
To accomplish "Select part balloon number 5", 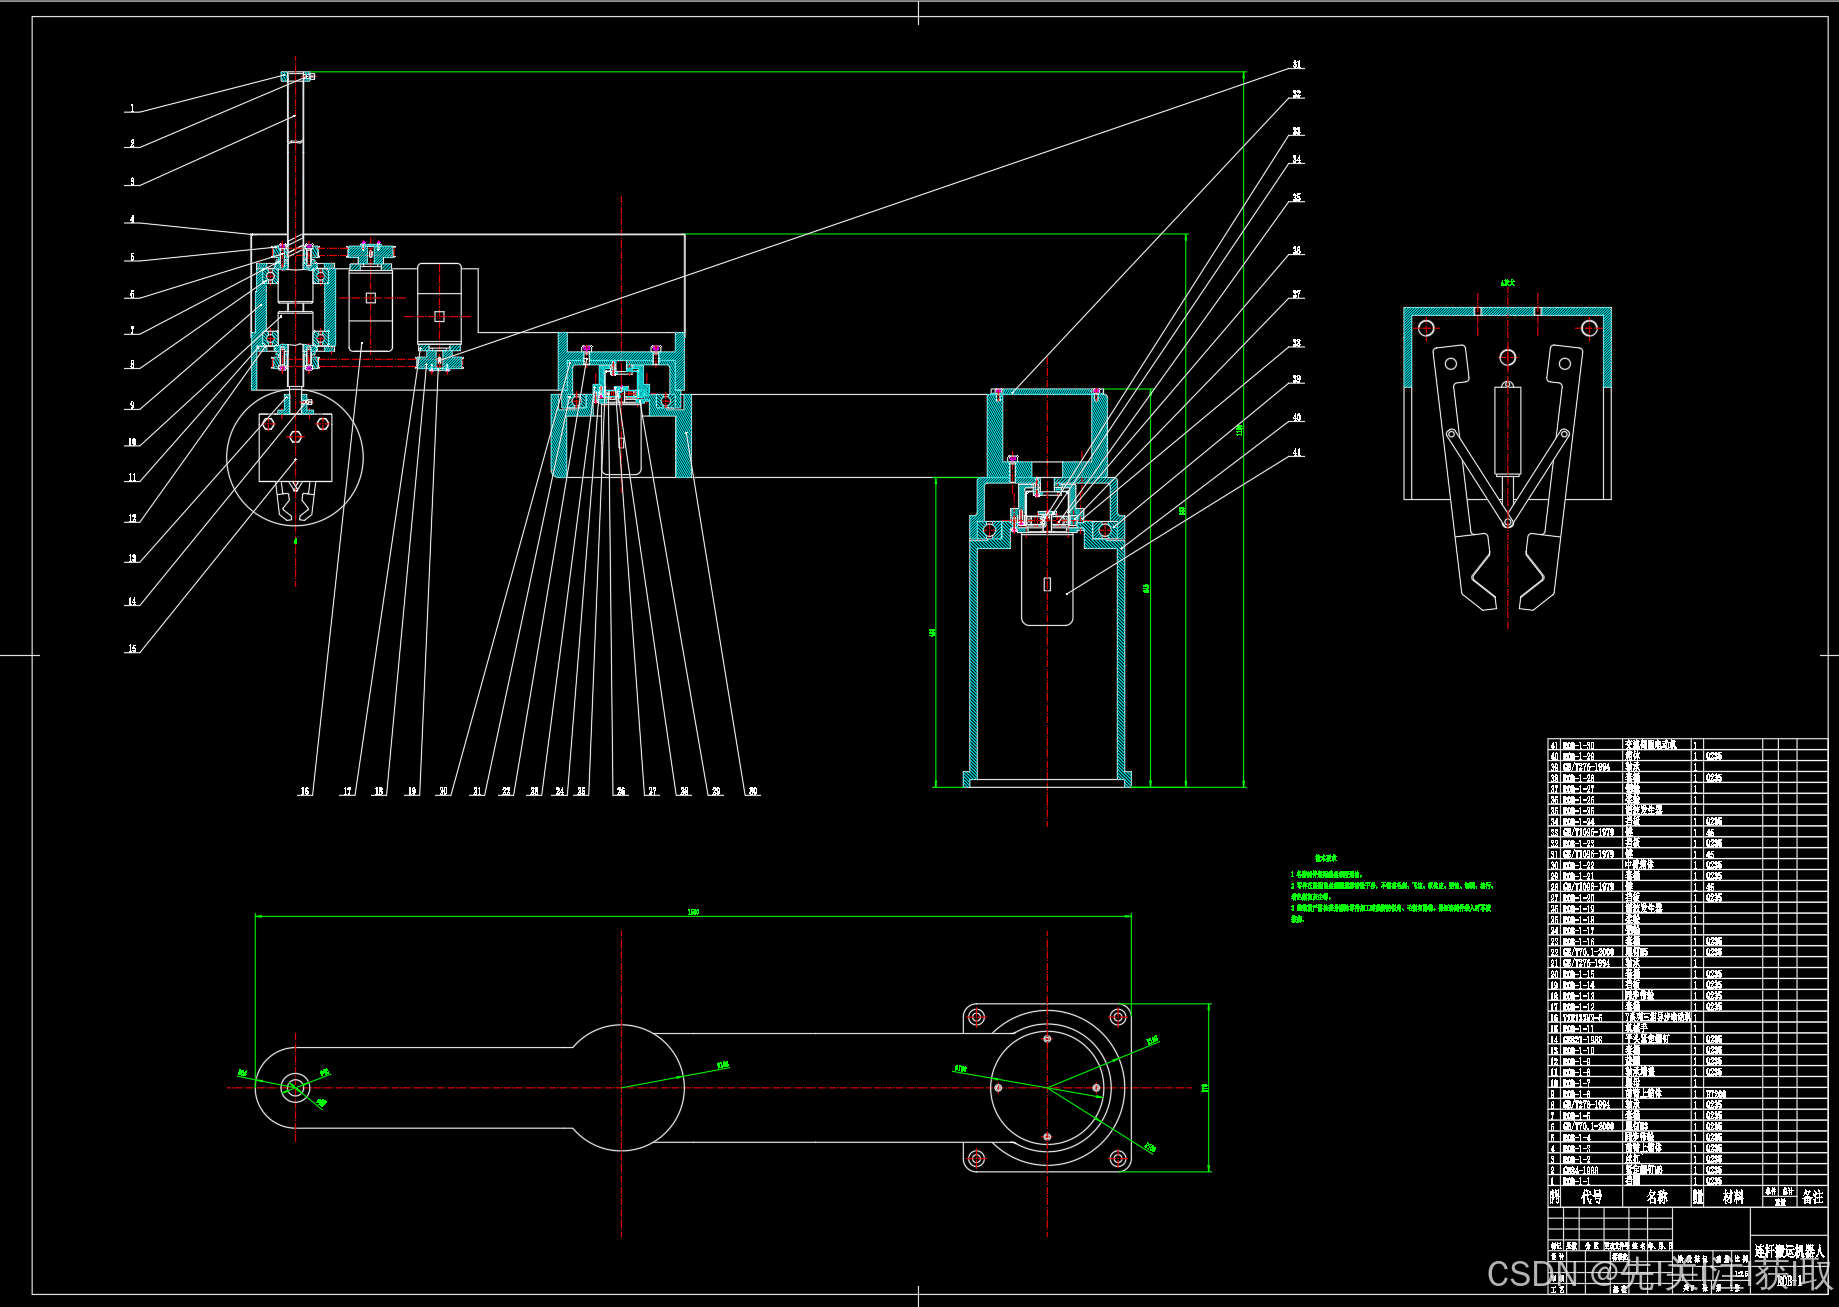I will point(132,257).
